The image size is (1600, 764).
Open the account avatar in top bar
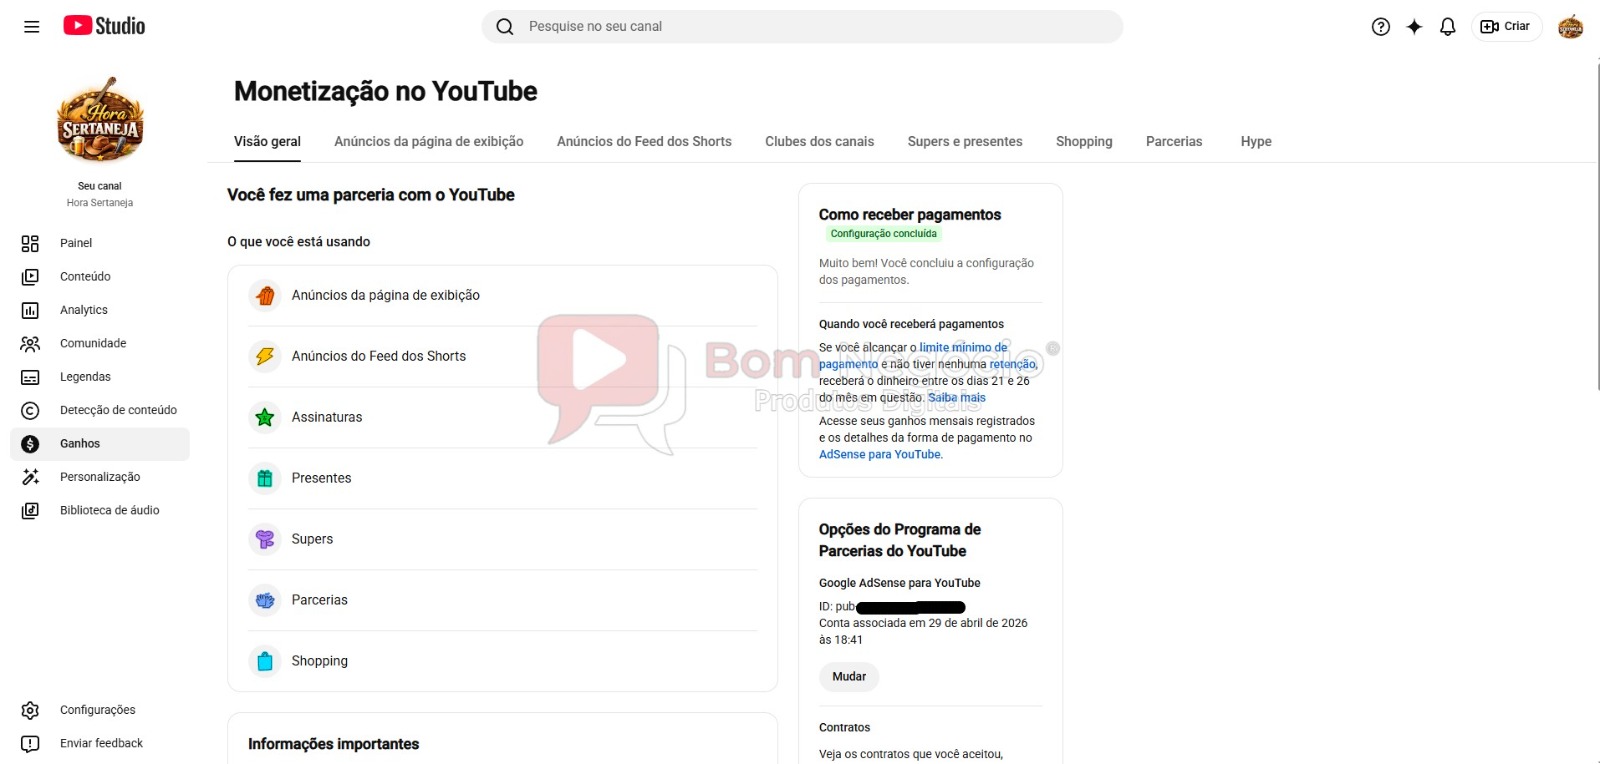click(x=1571, y=27)
